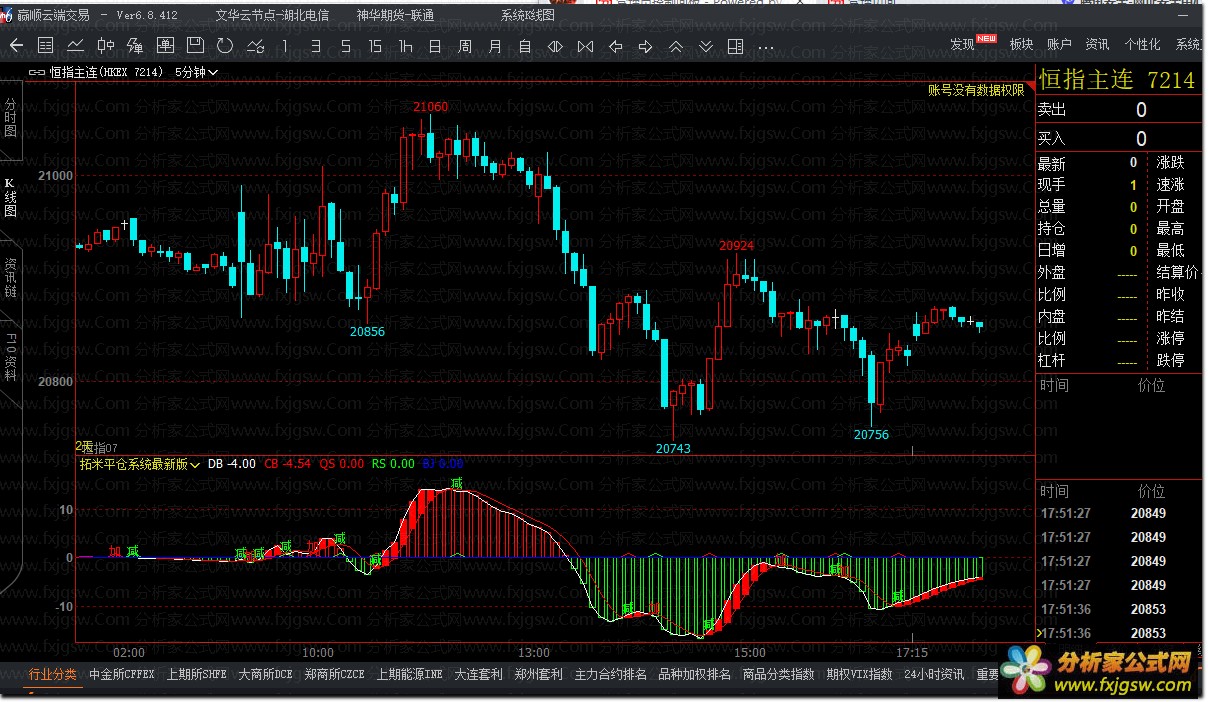Select the 大连套利 bottom tab

coord(479,674)
